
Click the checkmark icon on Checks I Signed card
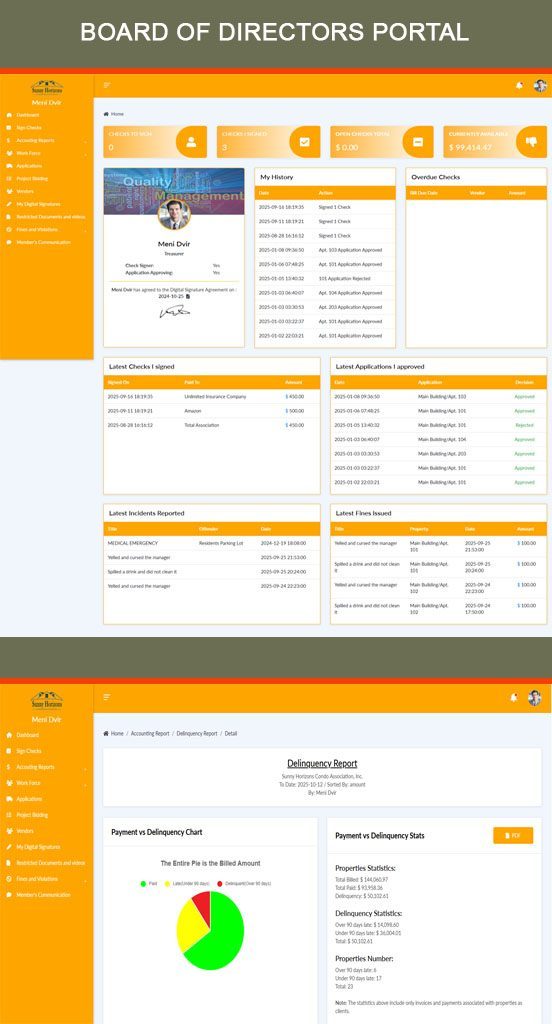(304, 142)
